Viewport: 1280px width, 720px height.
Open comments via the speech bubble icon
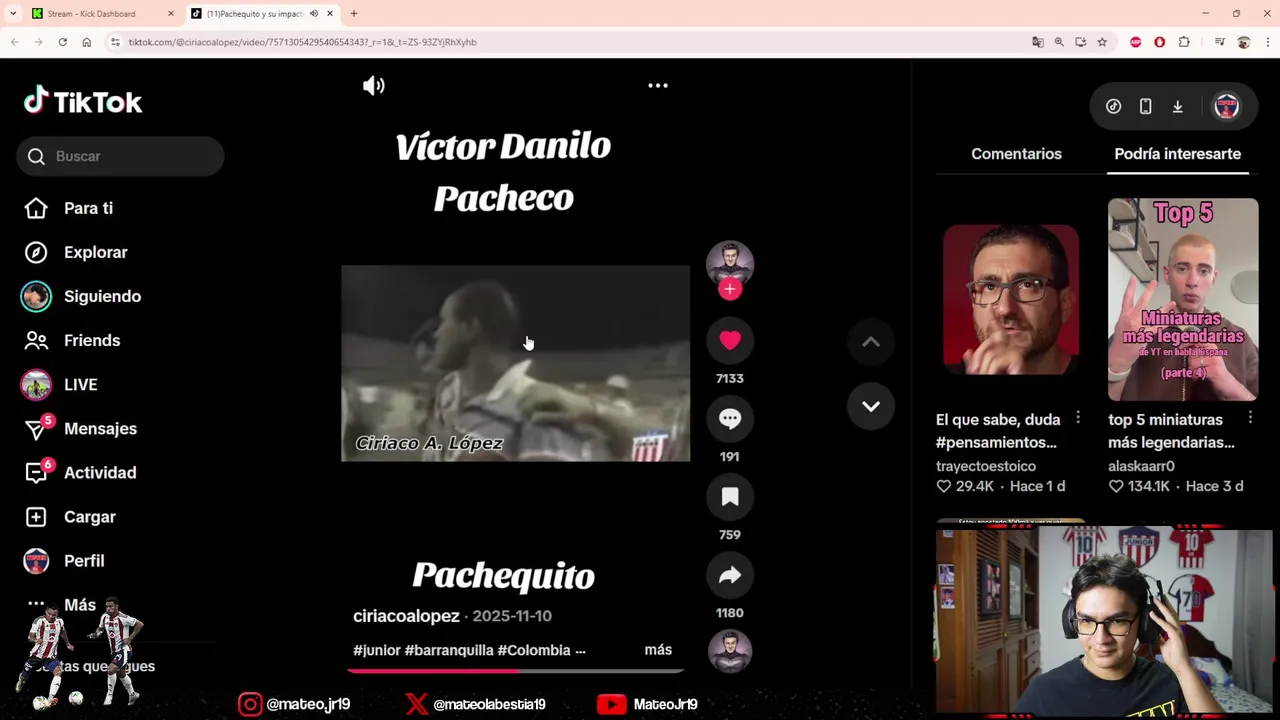click(730, 418)
